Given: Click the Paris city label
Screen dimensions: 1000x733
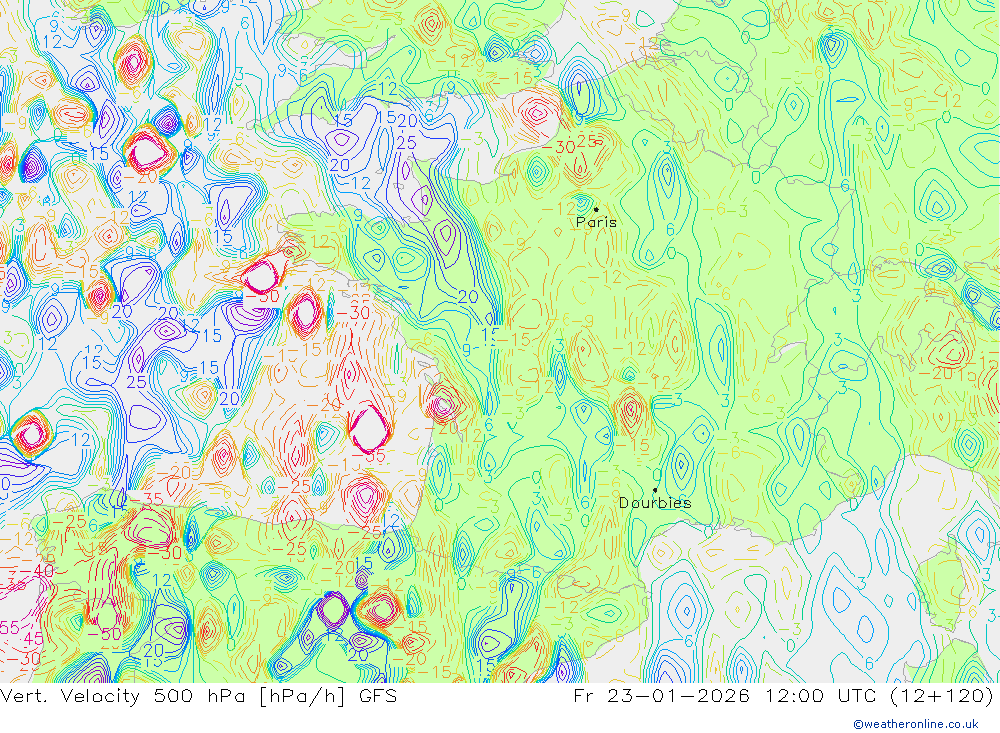Looking at the screenshot, I should [x=596, y=222].
